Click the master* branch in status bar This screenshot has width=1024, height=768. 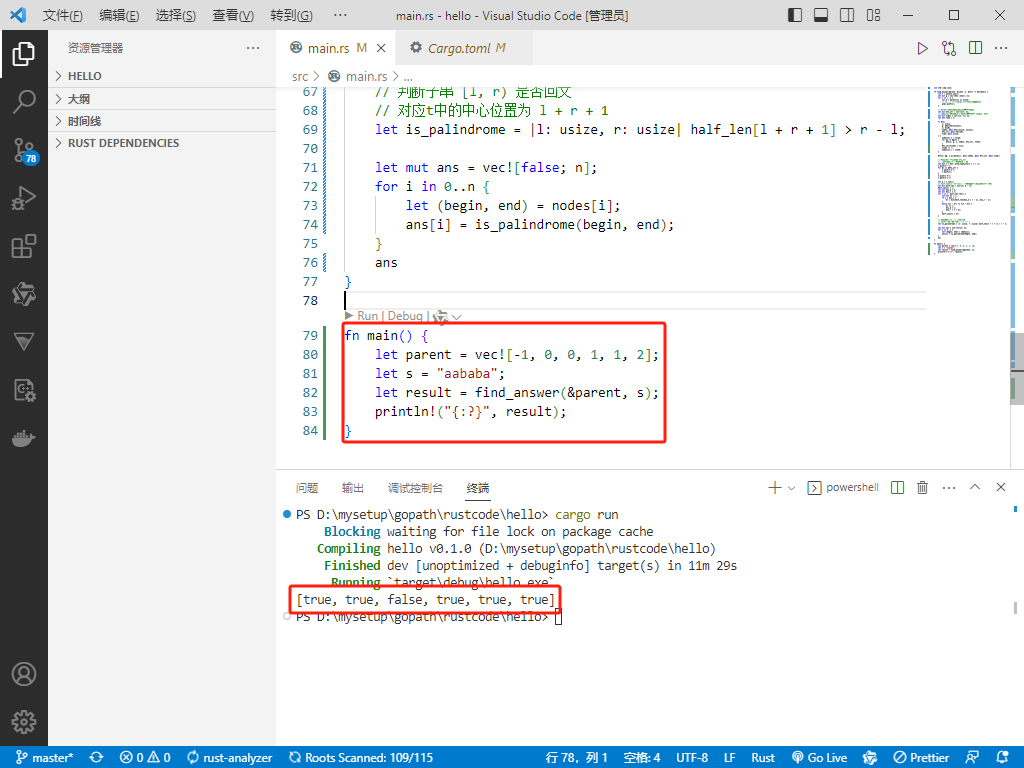pyautogui.click(x=44, y=758)
